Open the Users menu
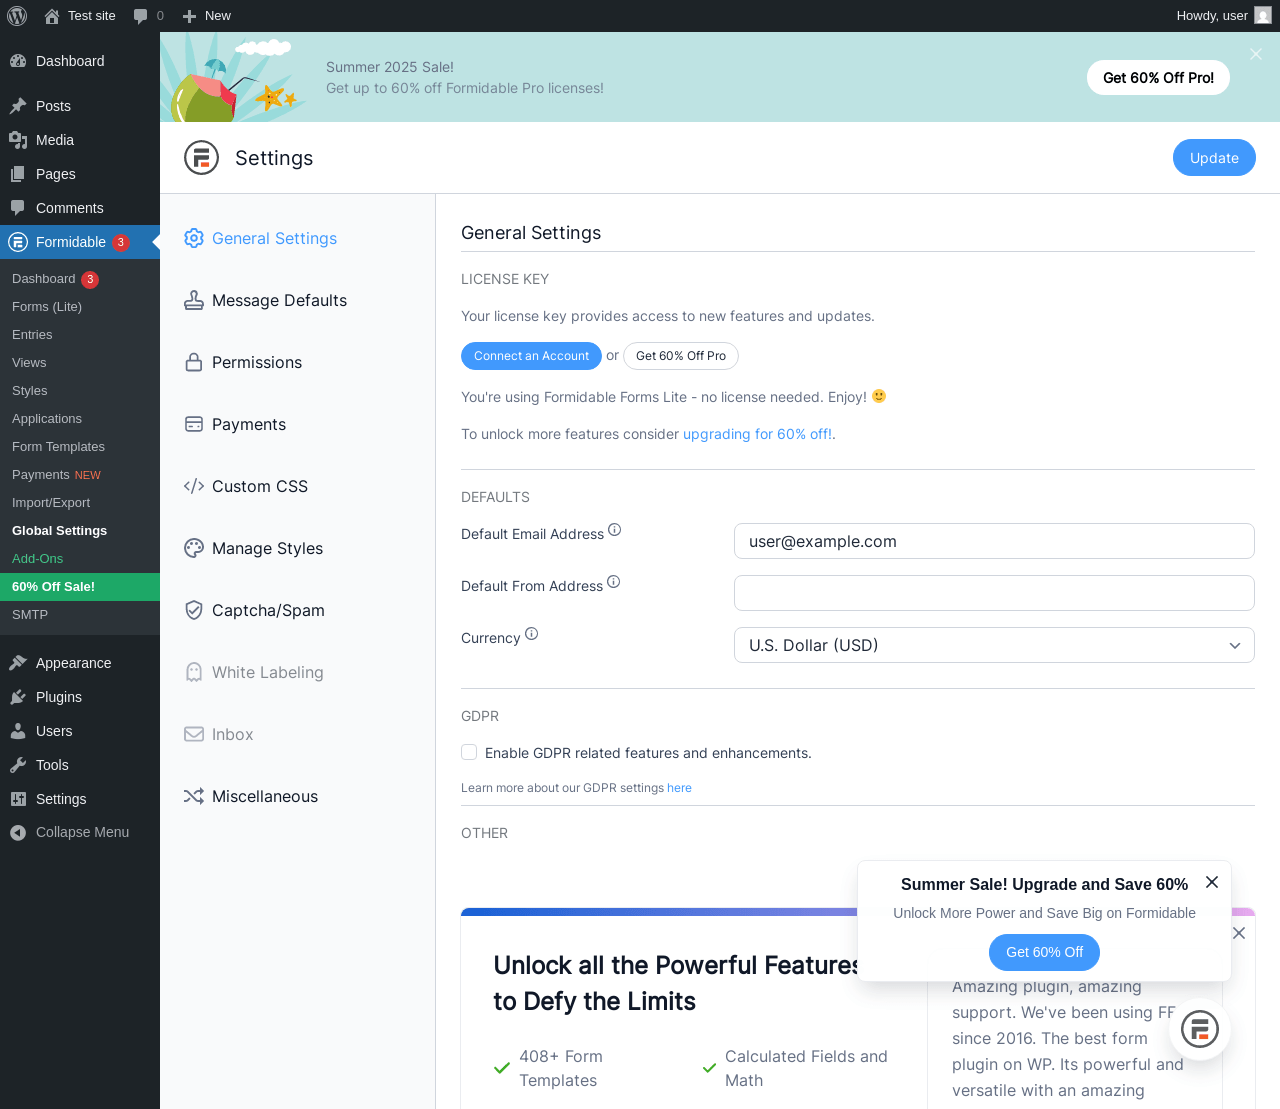Image resolution: width=1280 pixels, height=1109 pixels. [80, 731]
